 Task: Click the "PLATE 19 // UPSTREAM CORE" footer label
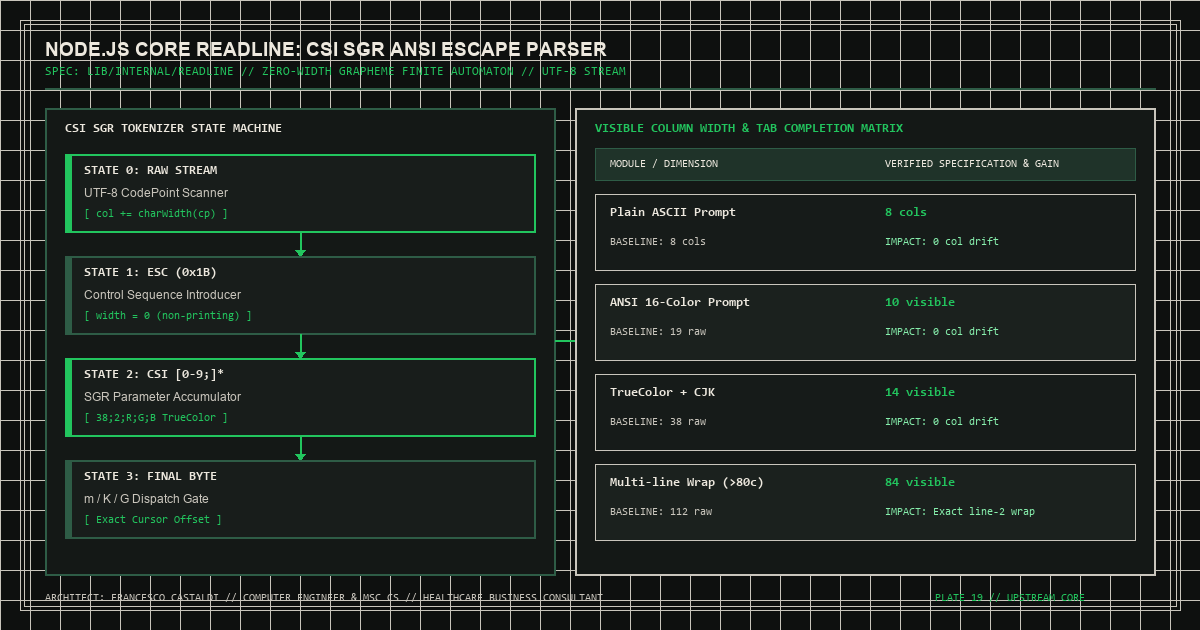click(x=1010, y=598)
